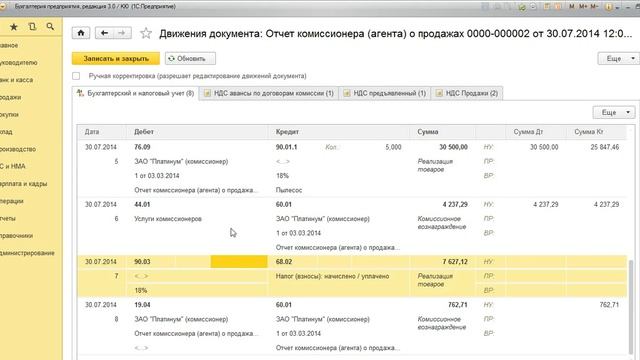Open Администрирование section in sidebar
The height and width of the screenshot is (360, 640).
point(27,253)
